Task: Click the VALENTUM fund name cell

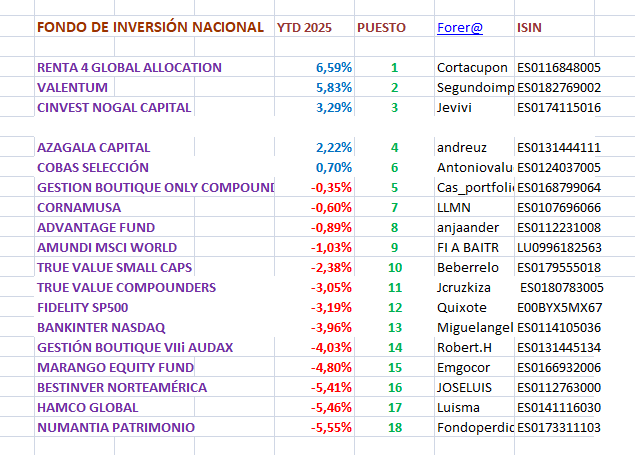Action: tap(74, 88)
